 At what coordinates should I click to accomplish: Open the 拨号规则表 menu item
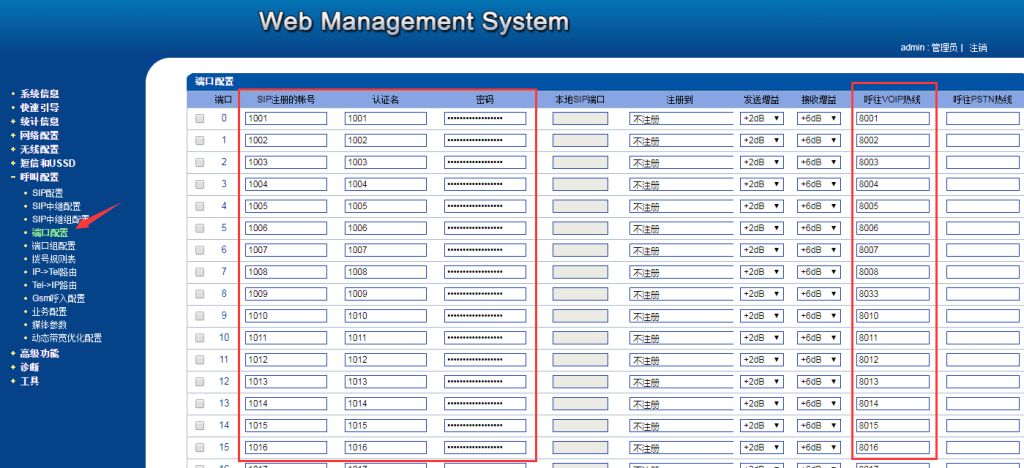(53, 258)
